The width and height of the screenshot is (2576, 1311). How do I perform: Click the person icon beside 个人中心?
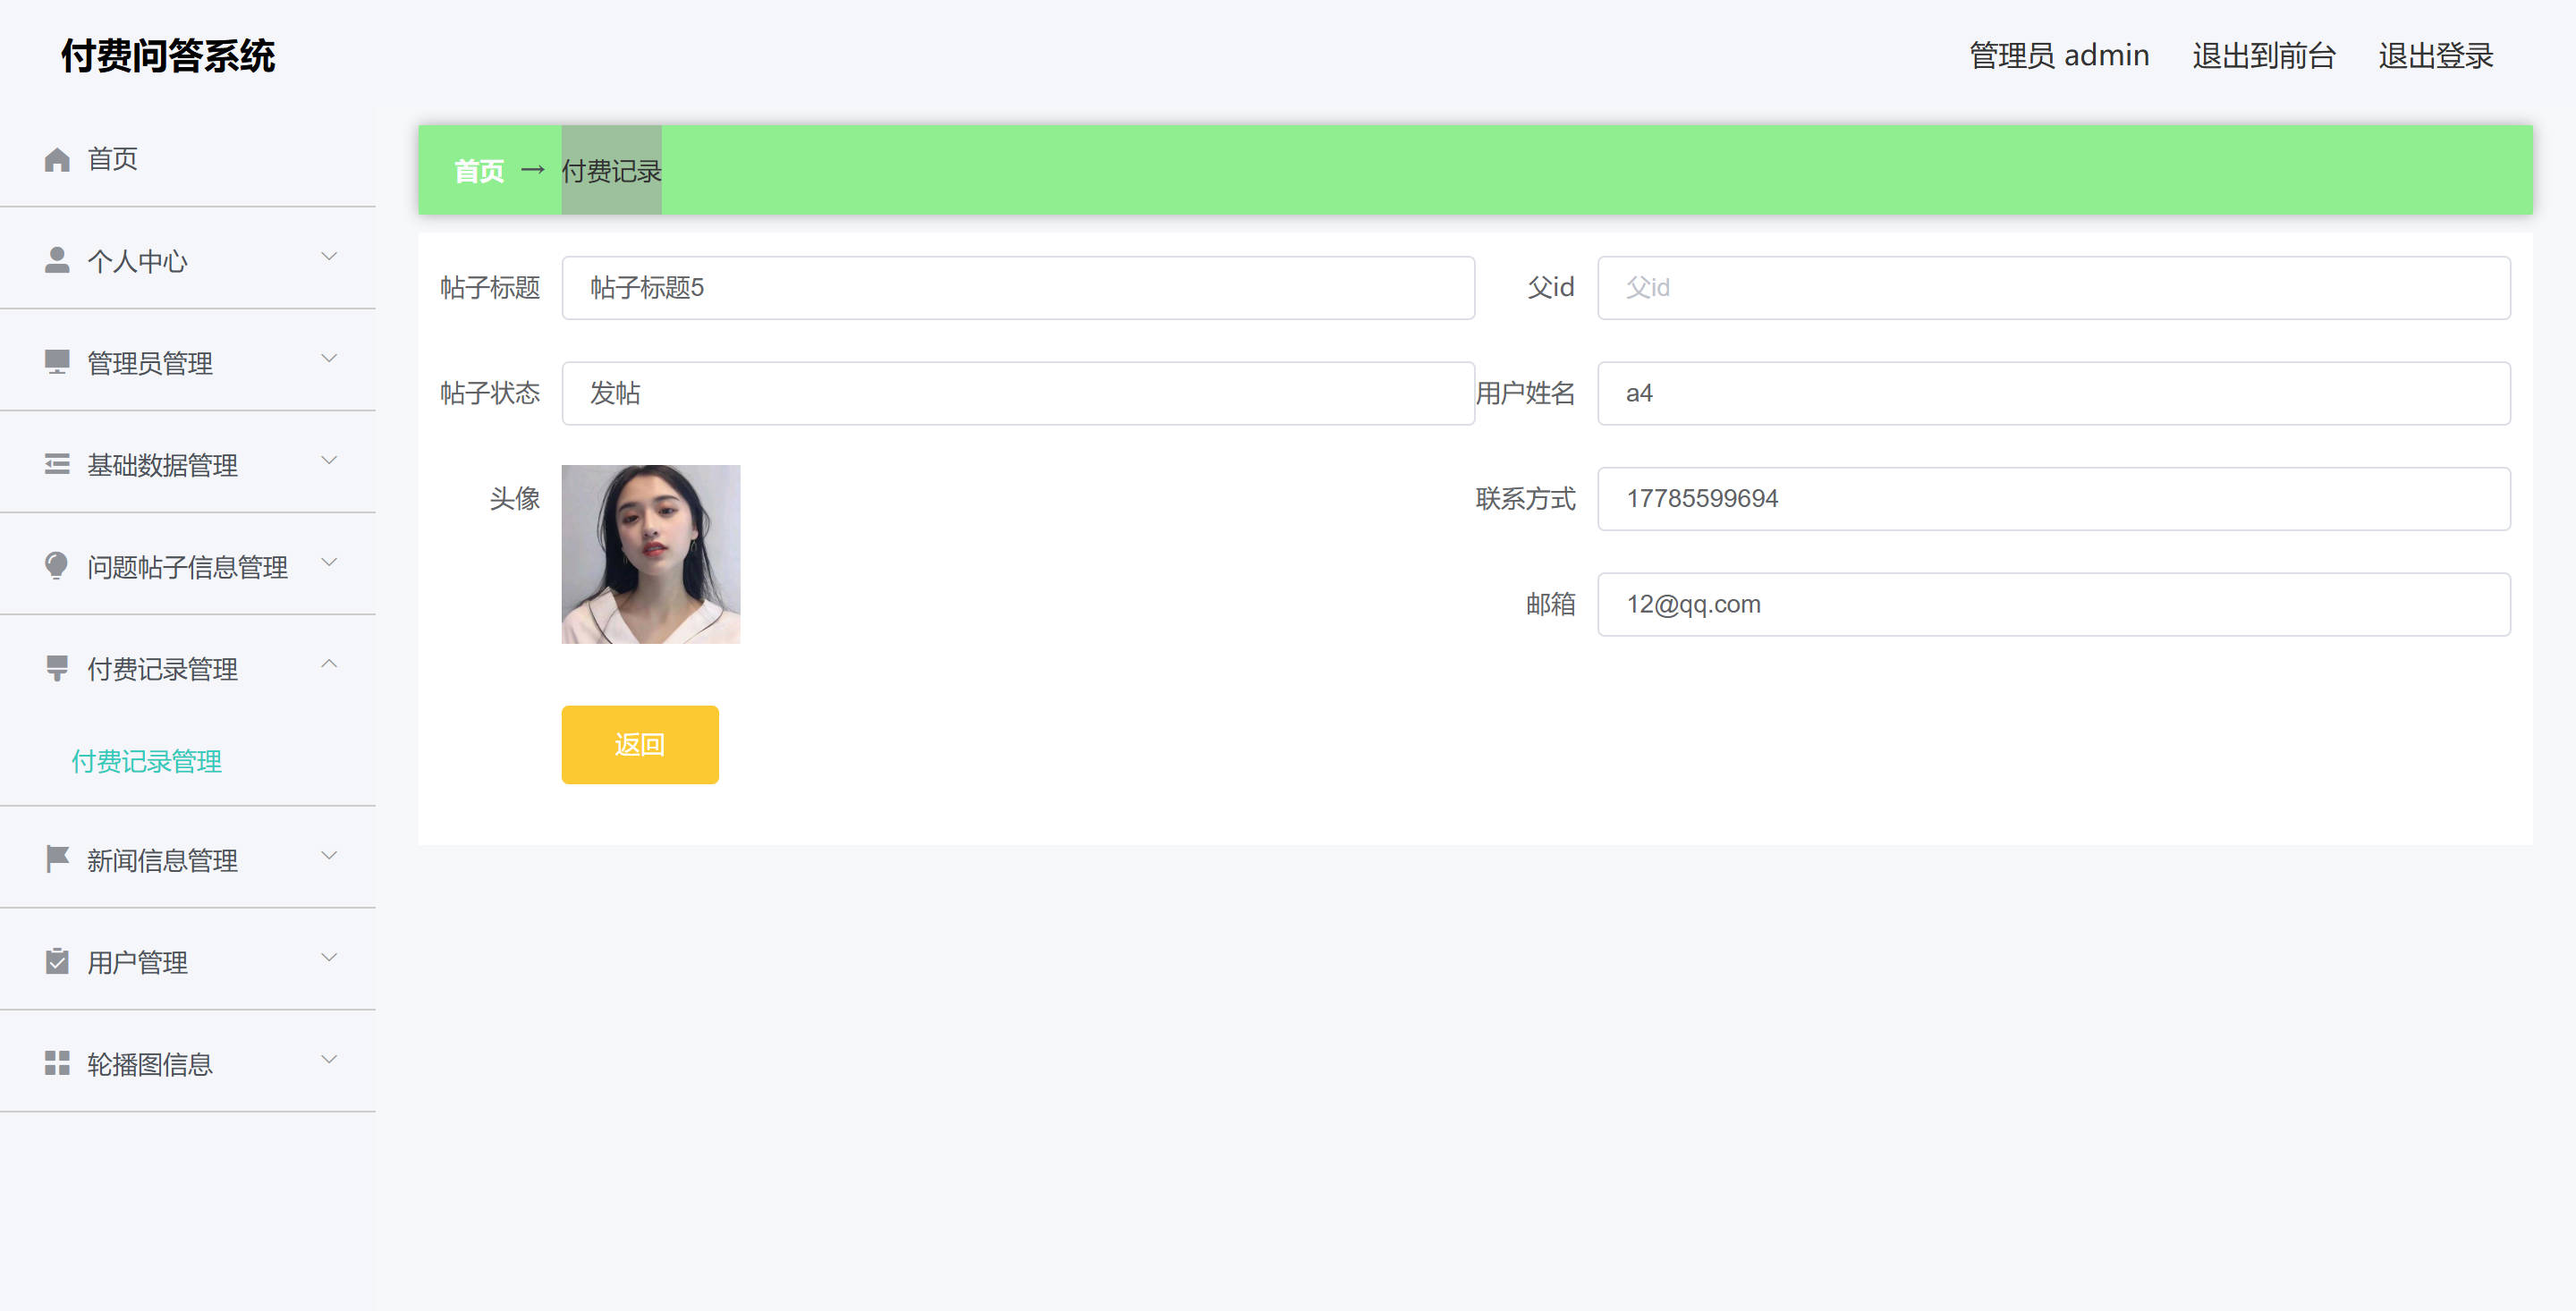[x=57, y=261]
